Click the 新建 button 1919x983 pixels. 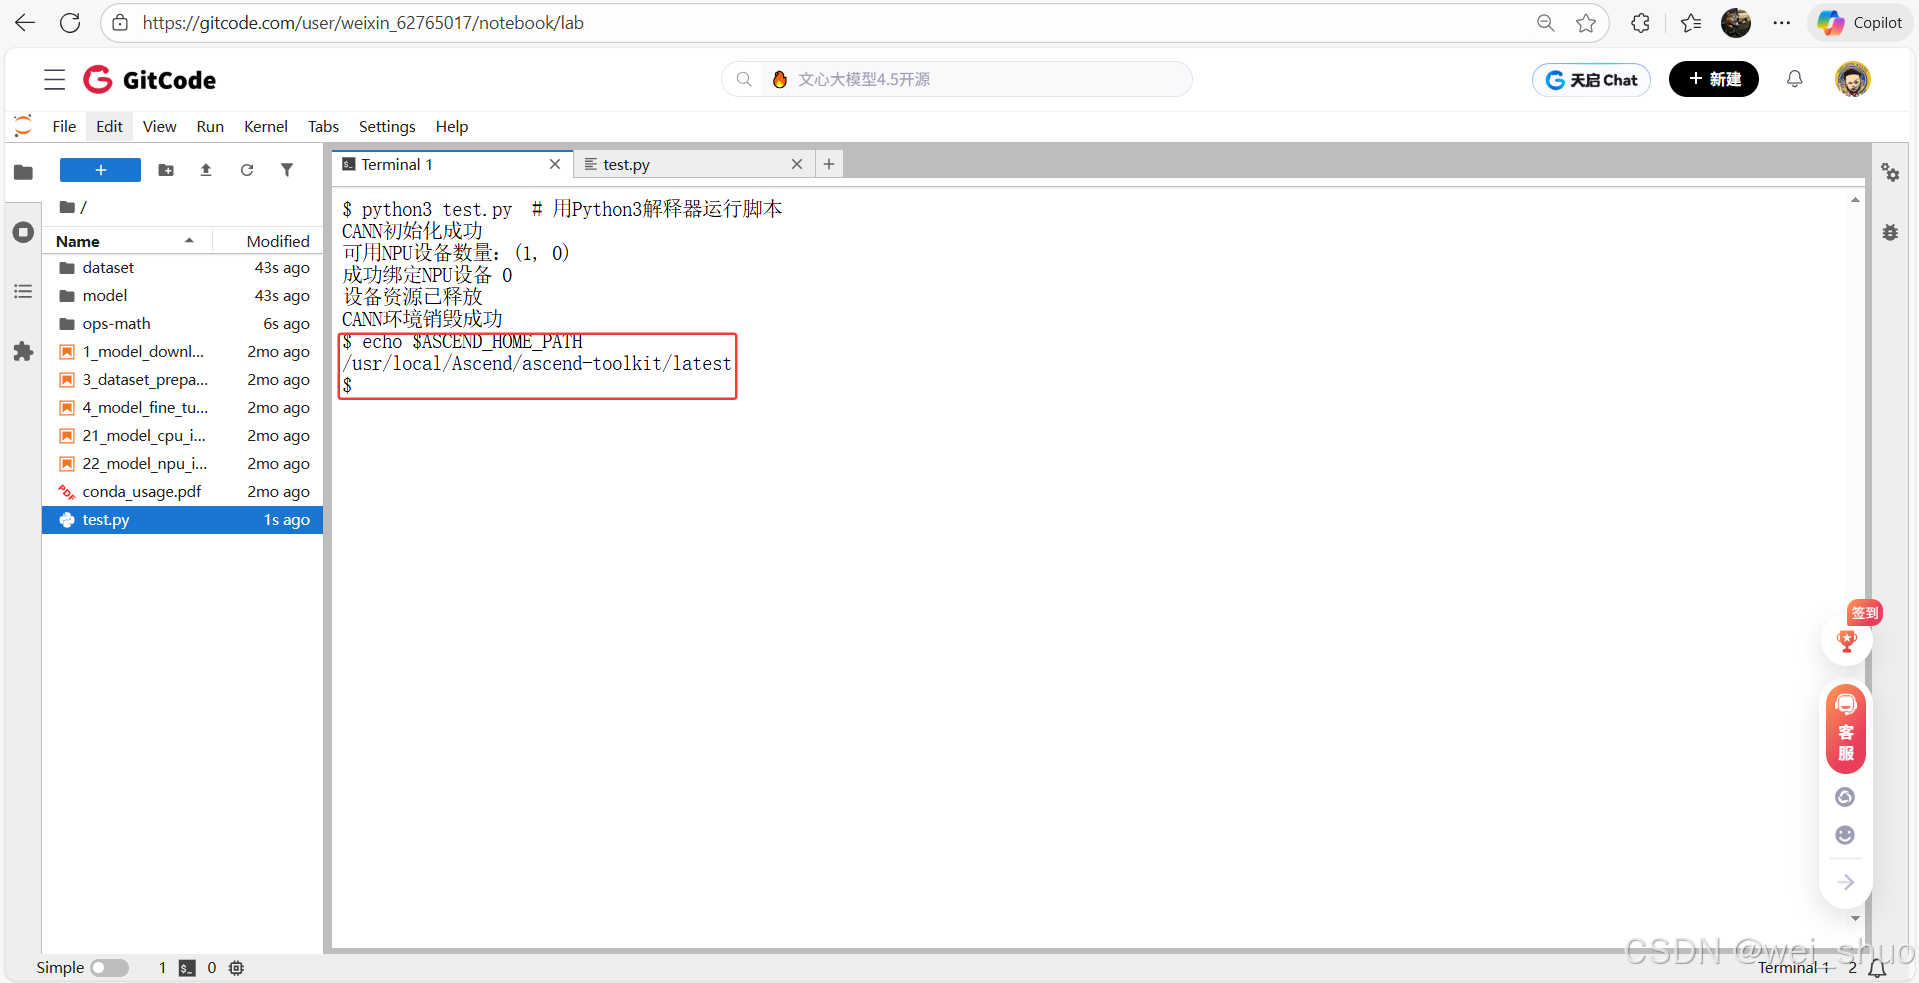pyautogui.click(x=1713, y=79)
